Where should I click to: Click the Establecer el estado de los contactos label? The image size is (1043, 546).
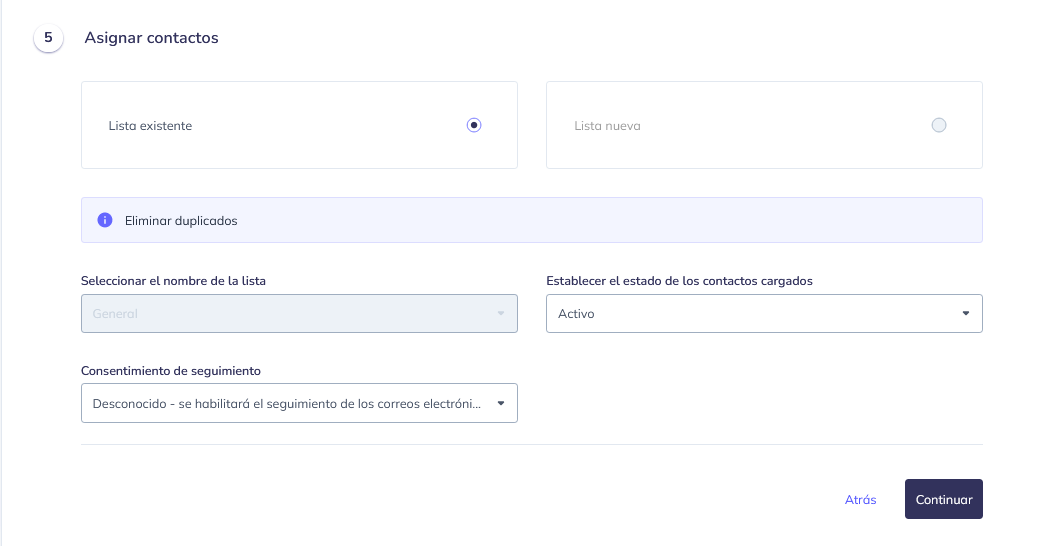tap(679, 281)
